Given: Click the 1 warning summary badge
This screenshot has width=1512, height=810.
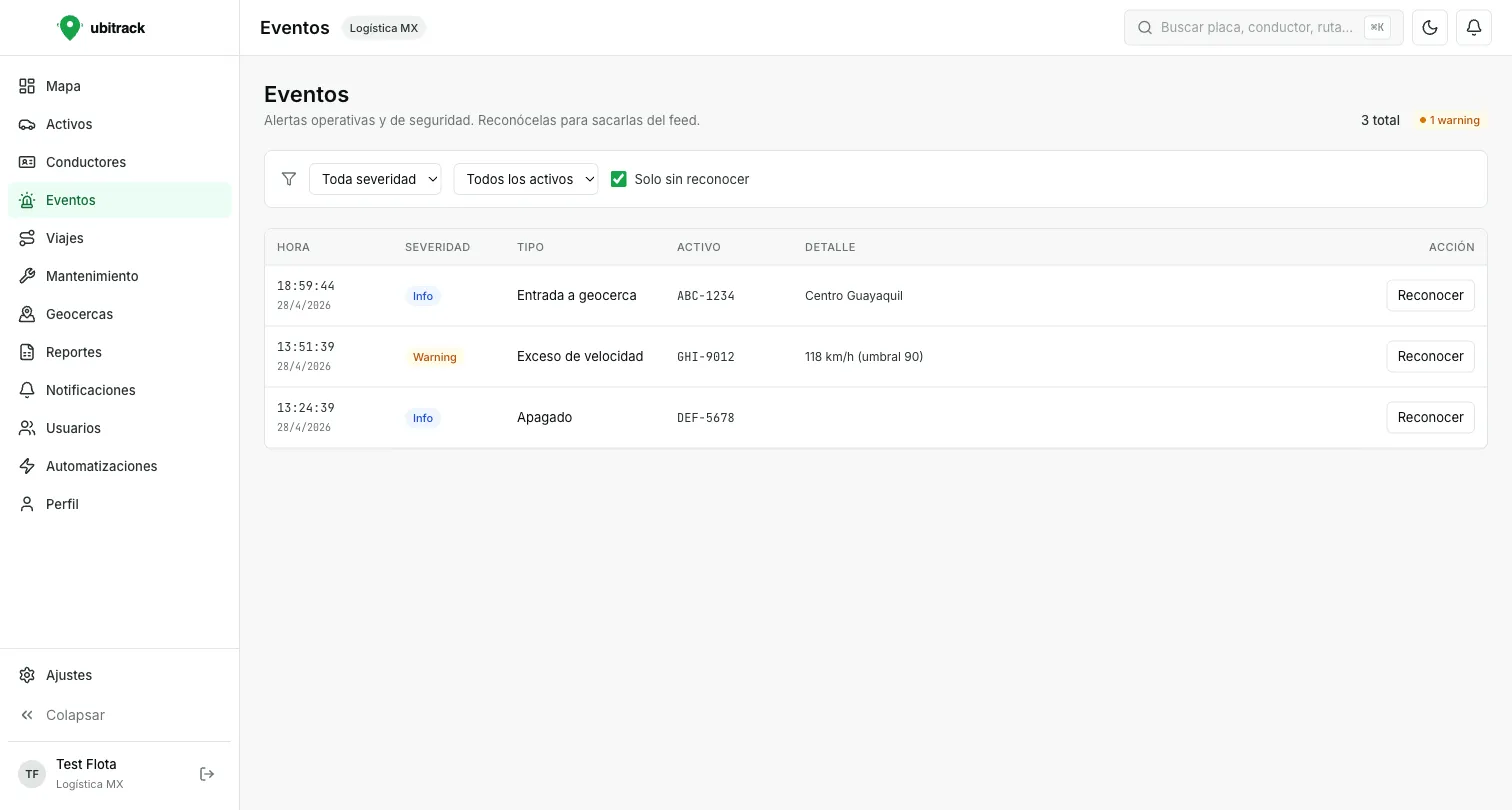Looking at the screenshot, I should click(x=1449, y=120).
